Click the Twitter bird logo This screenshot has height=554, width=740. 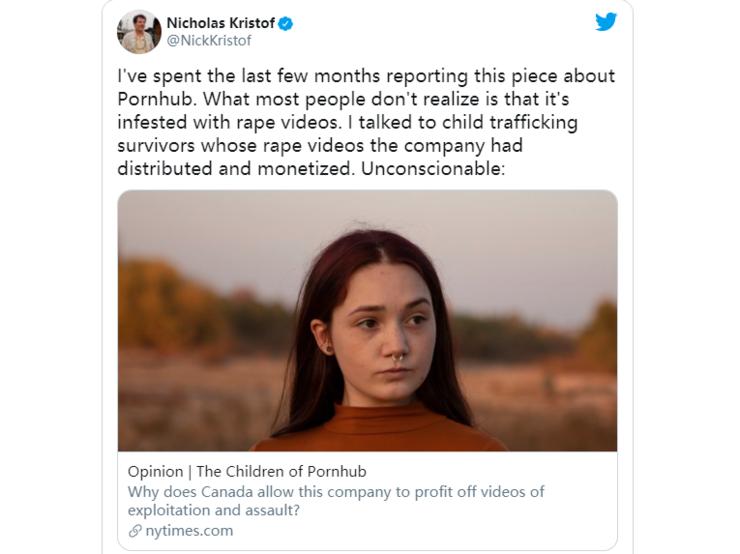coord(606,22)
